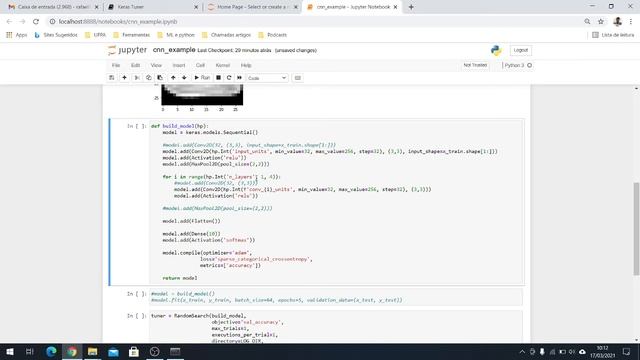Open the UFPA bookmarks folder
The height and width of the screenshot is (360, 640).
(96, 35)
